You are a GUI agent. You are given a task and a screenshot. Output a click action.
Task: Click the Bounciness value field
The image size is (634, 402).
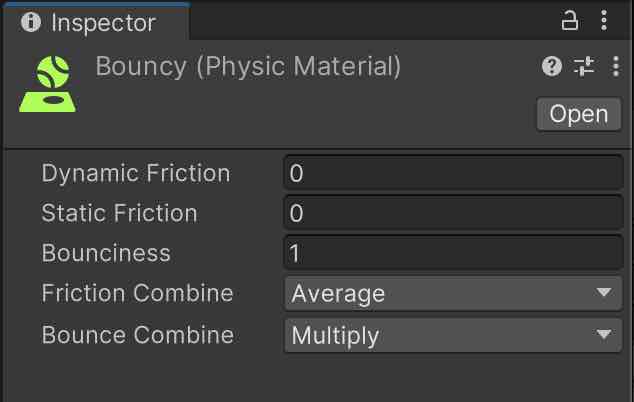(453, 253)
